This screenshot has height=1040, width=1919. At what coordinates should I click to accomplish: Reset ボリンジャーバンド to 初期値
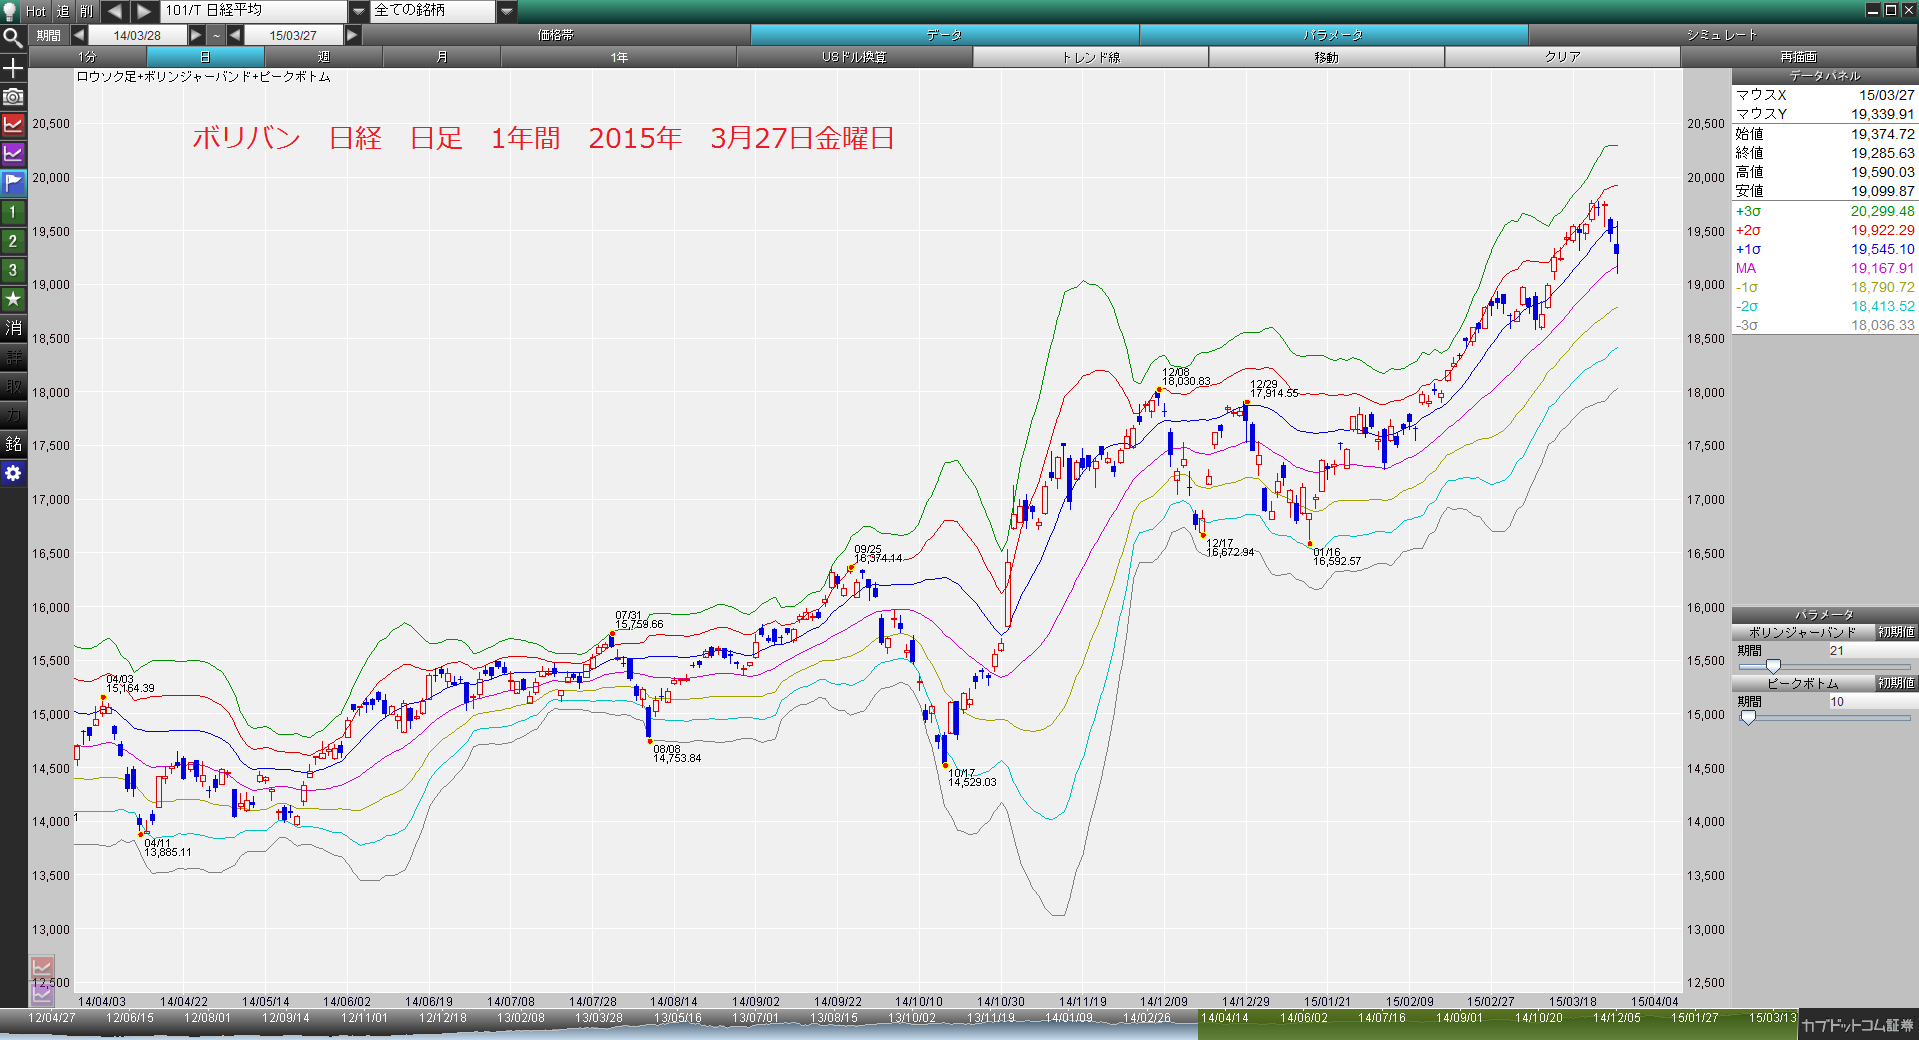tap(1896, 632)
